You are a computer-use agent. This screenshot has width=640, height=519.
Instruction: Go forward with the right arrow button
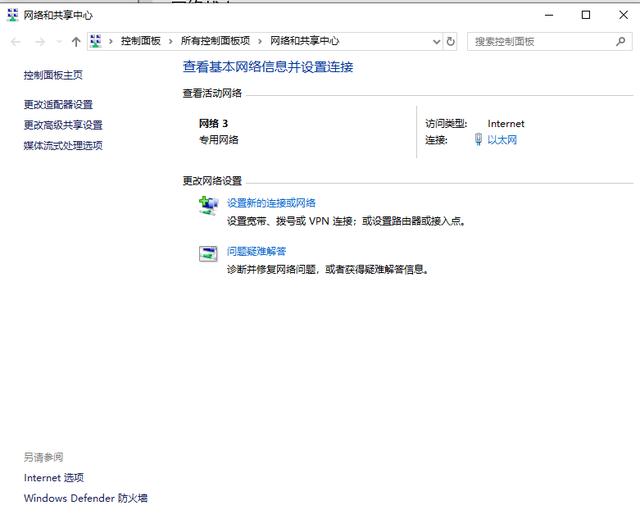(x=40, y=42)
